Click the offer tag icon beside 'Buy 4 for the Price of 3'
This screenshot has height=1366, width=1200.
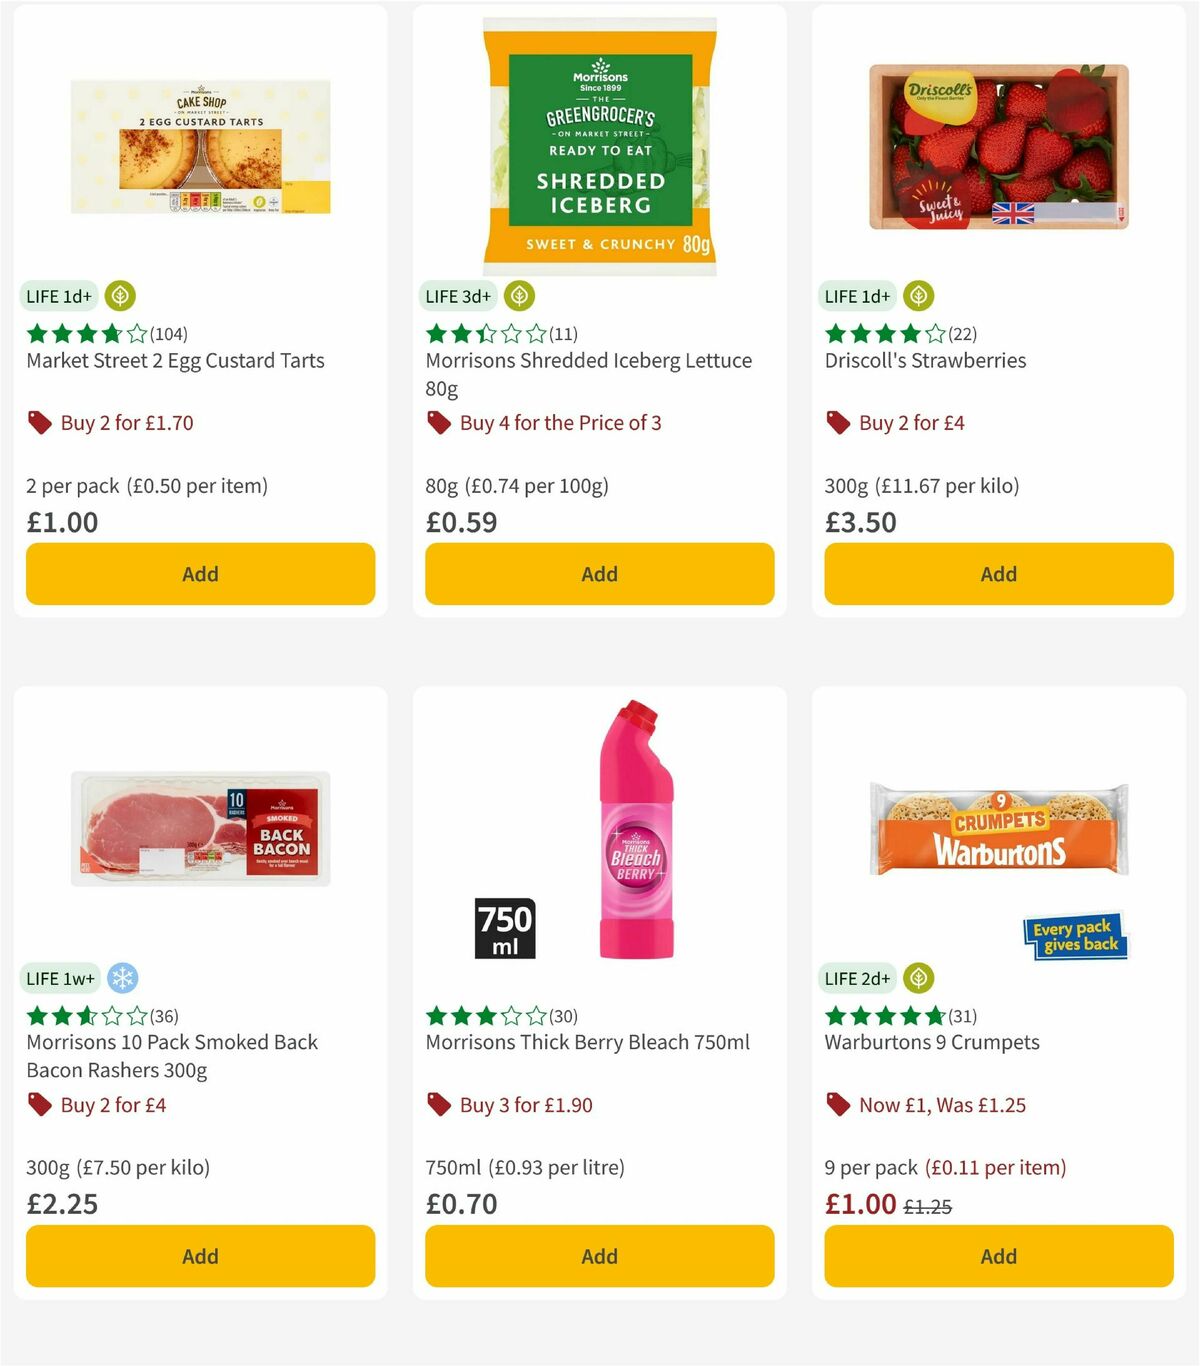(x=437, y=422)
